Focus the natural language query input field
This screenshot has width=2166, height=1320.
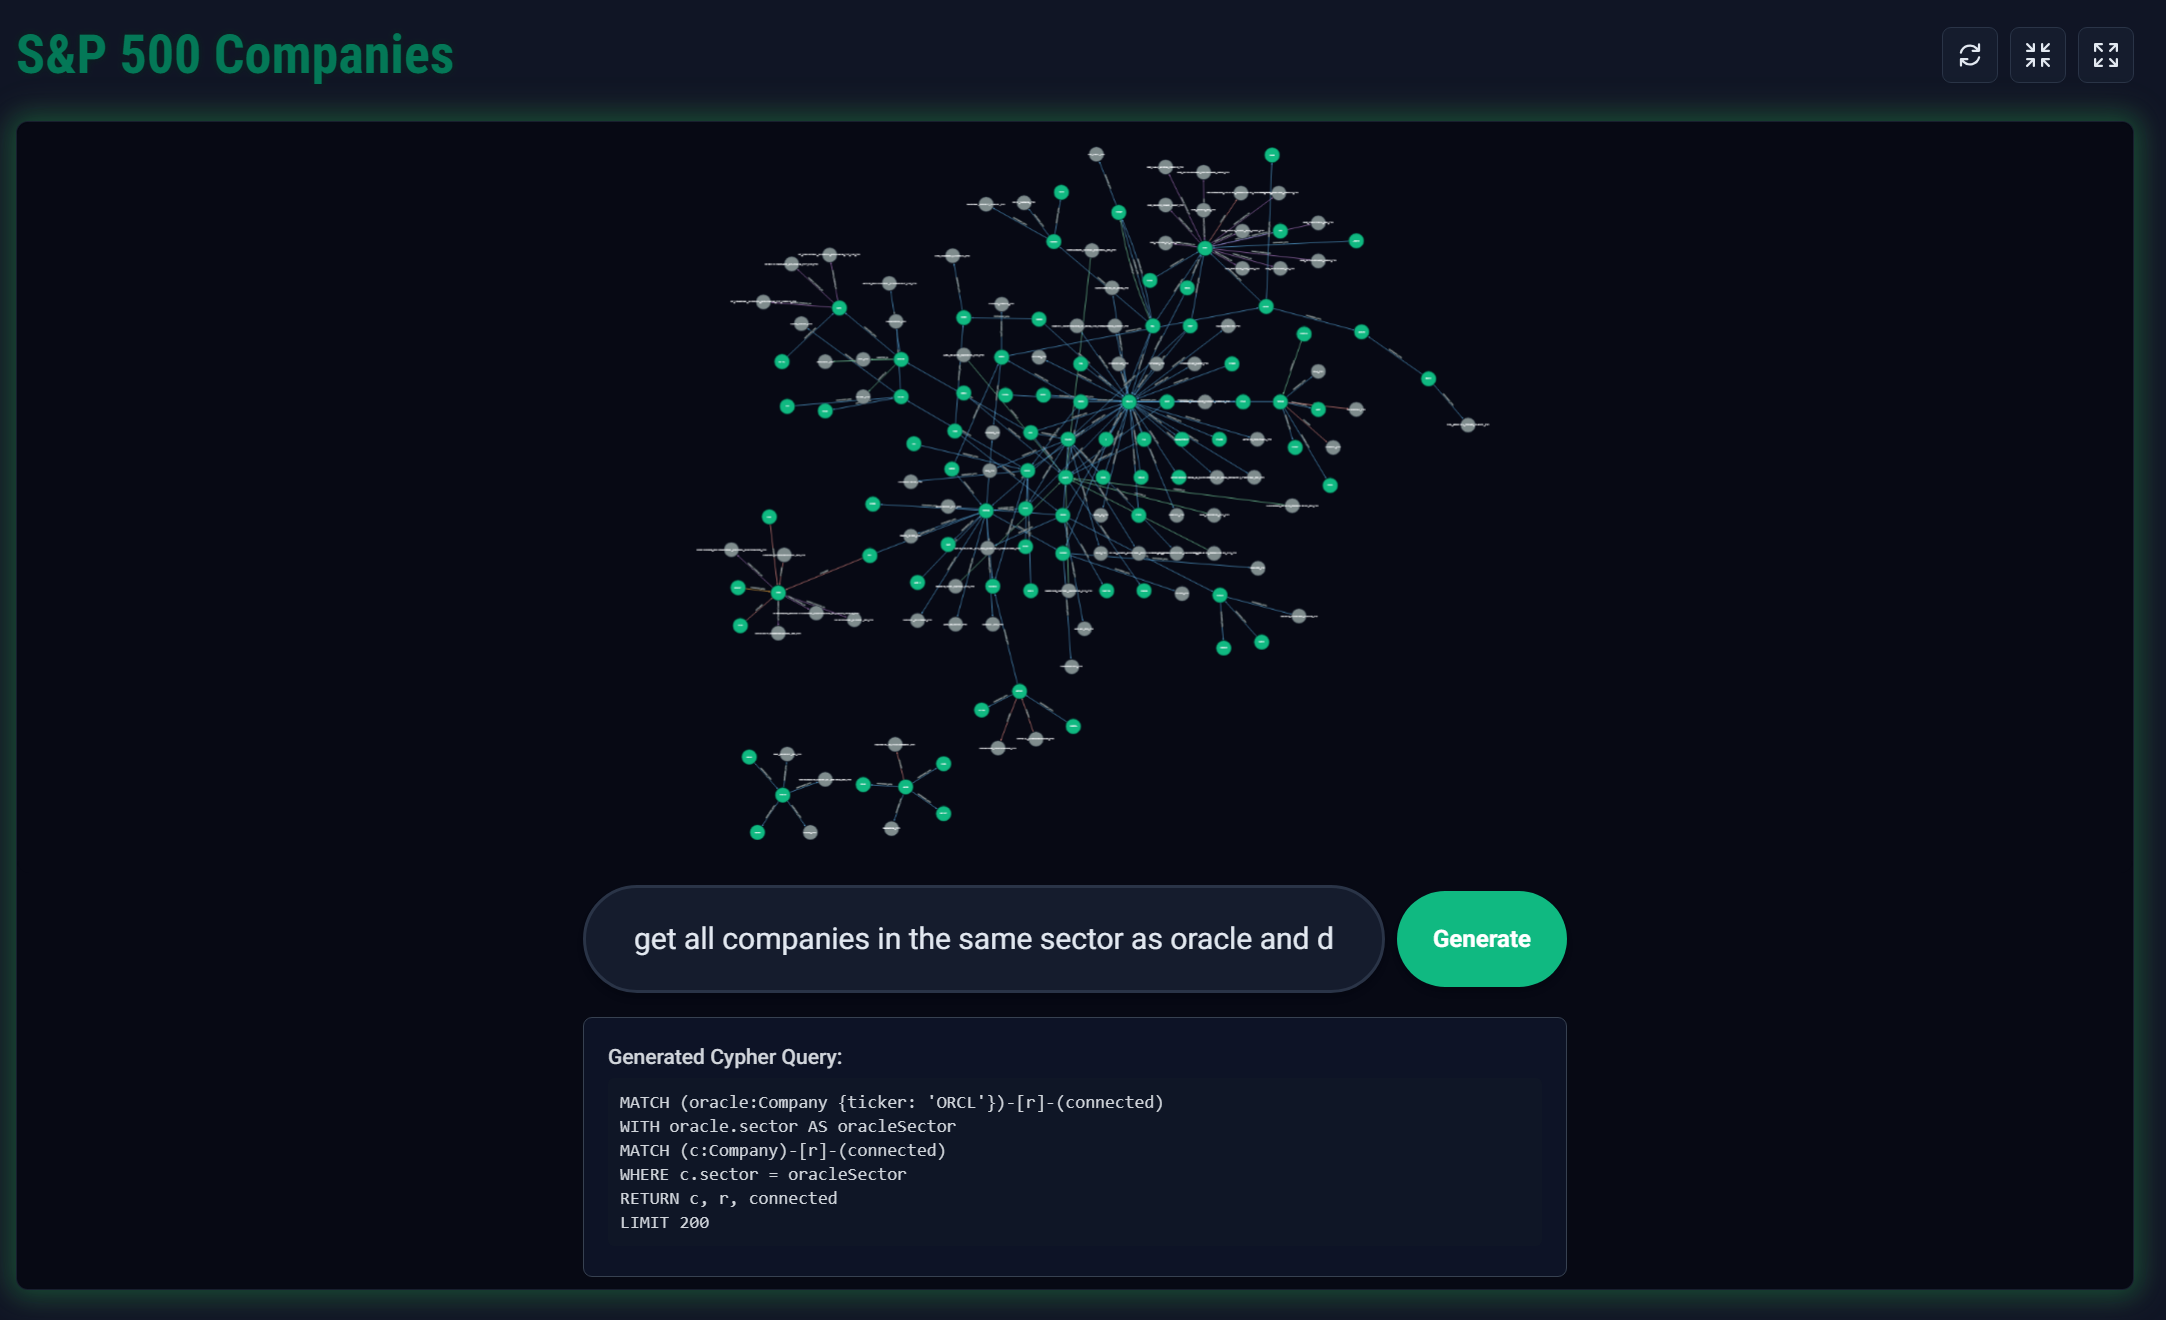click(x=982, y=938)
